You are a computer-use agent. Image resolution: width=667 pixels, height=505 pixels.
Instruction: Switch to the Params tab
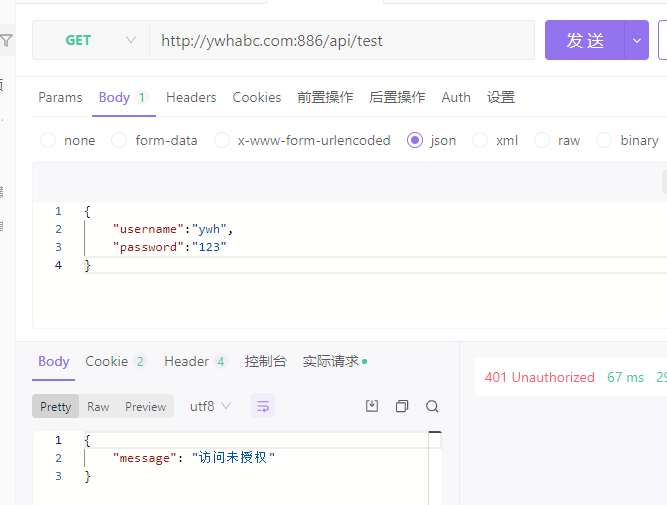pyautogui.click(x=60, y=97)
